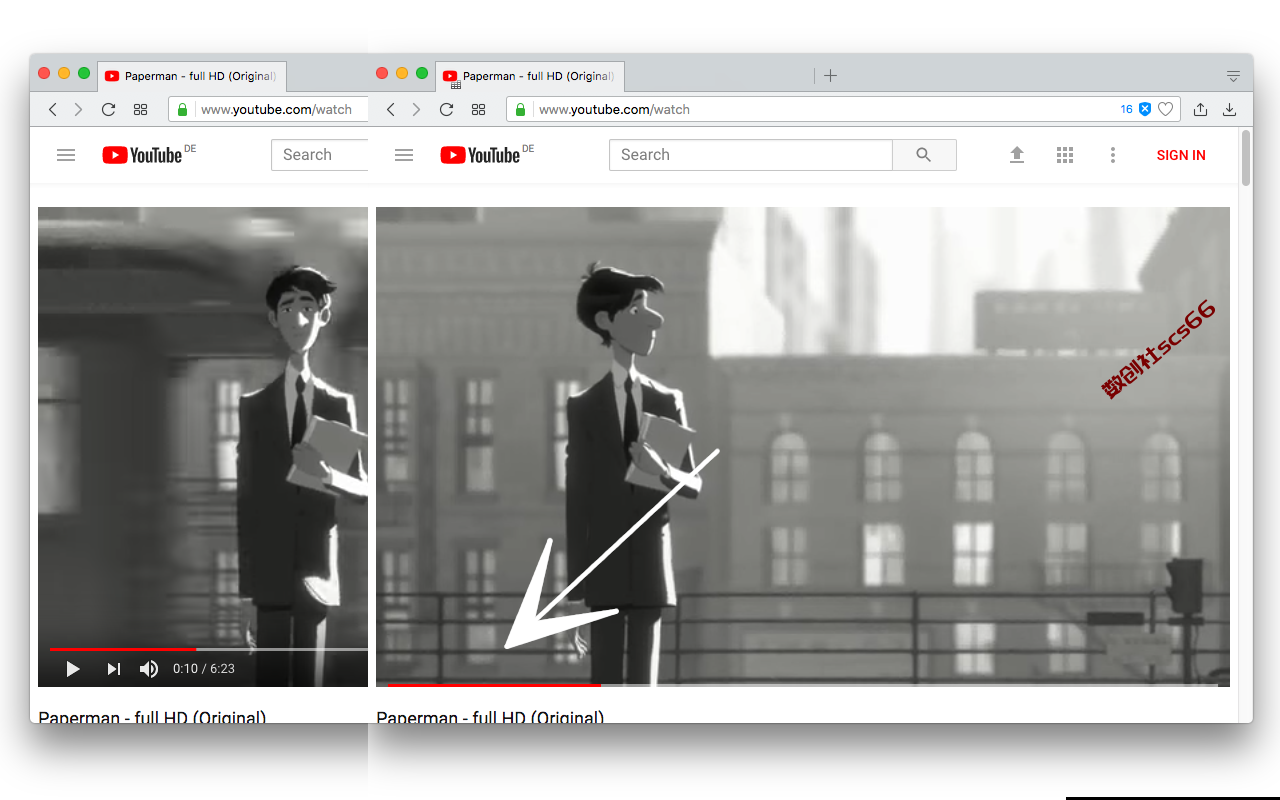Reload the page in the left window
The image size is (1280, 800).
click(108, 109)
